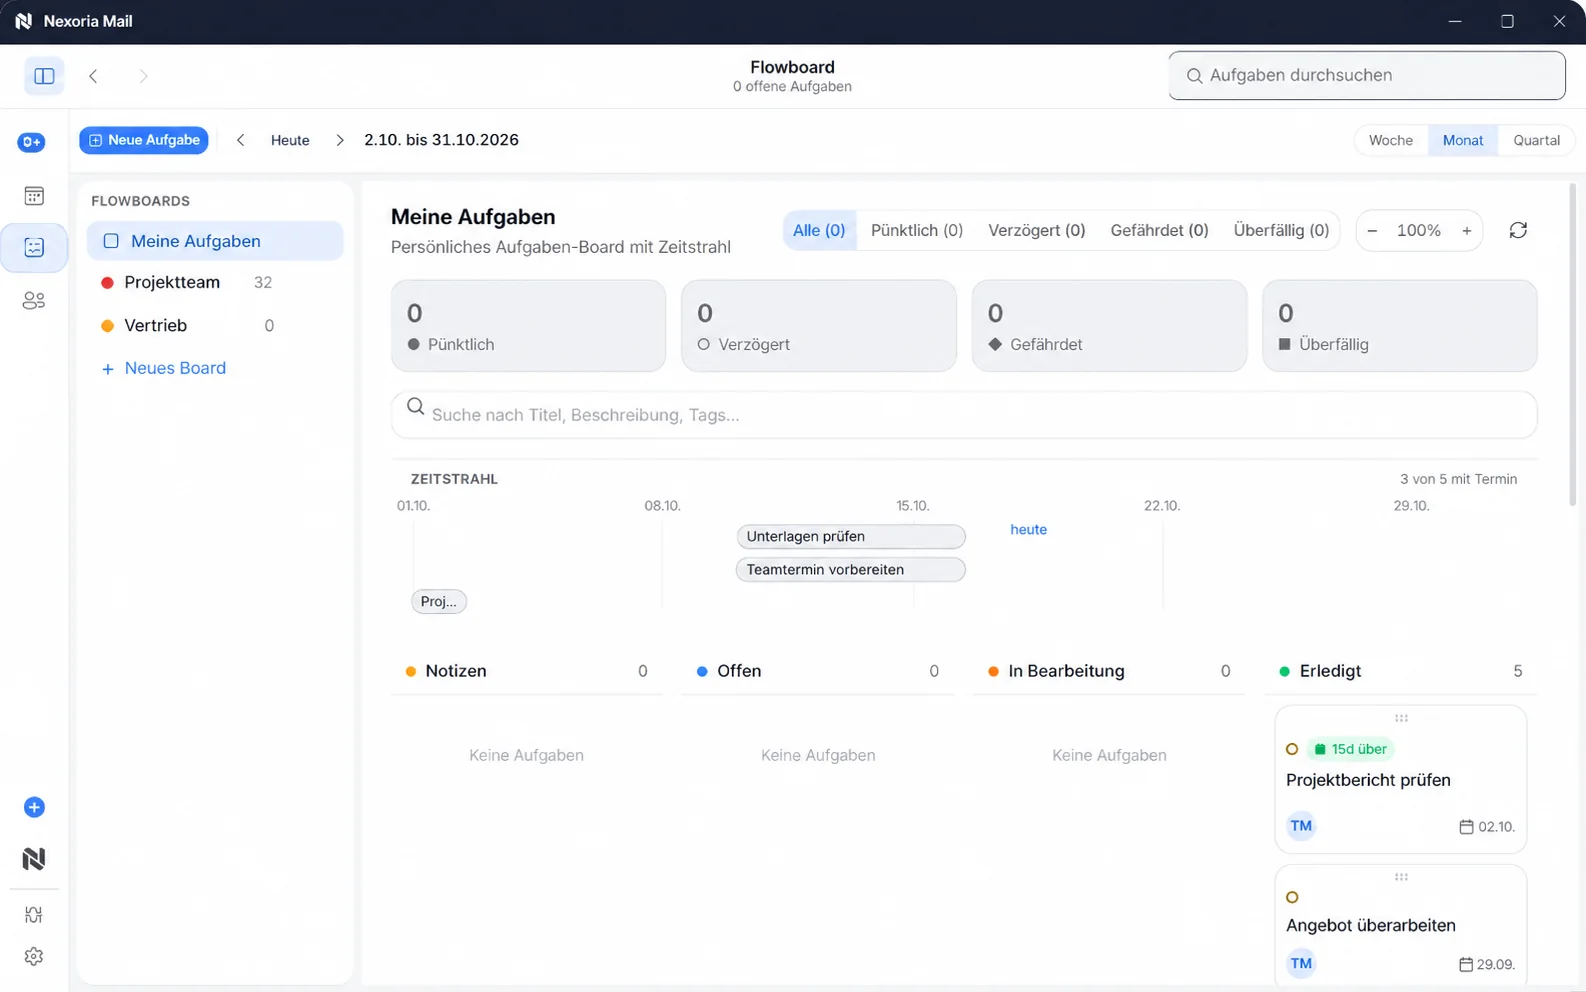The image size is (1586, 992).
Task: Click the 100% zoom value
Action: 1418,231
